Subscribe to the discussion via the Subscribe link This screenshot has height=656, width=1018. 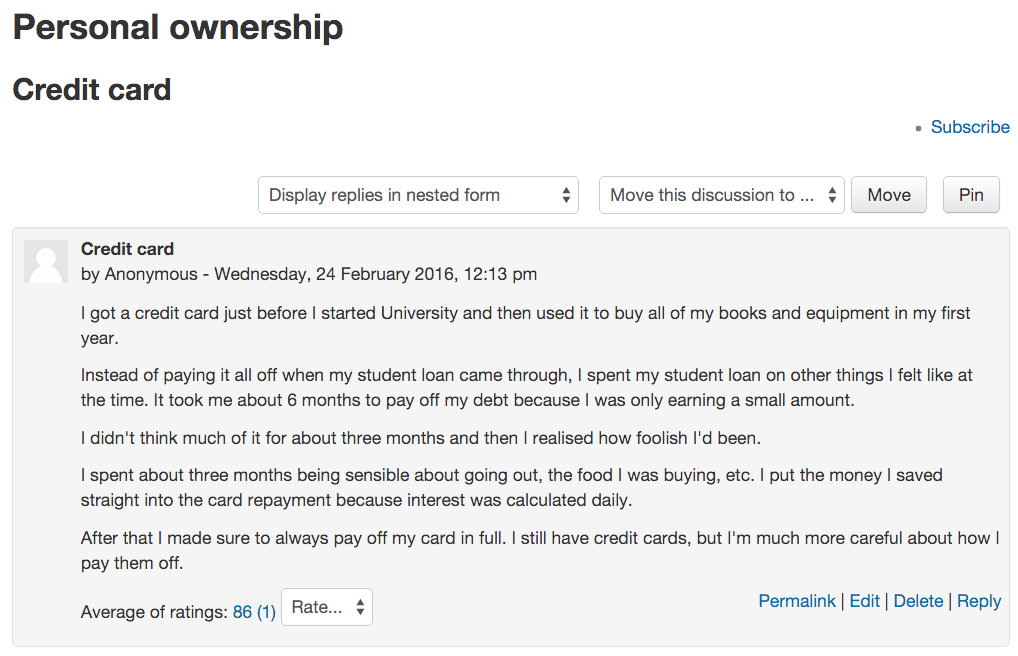pyautogui.click(x=970, y=127)
